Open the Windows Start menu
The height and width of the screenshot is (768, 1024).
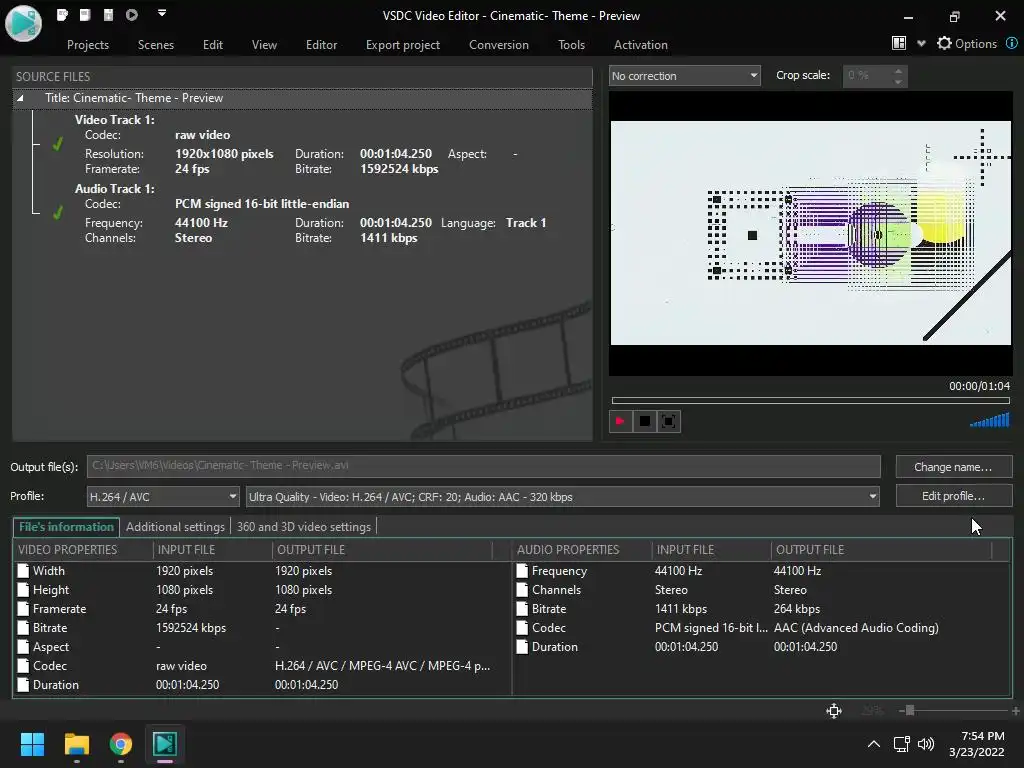(x=32, y=744)
